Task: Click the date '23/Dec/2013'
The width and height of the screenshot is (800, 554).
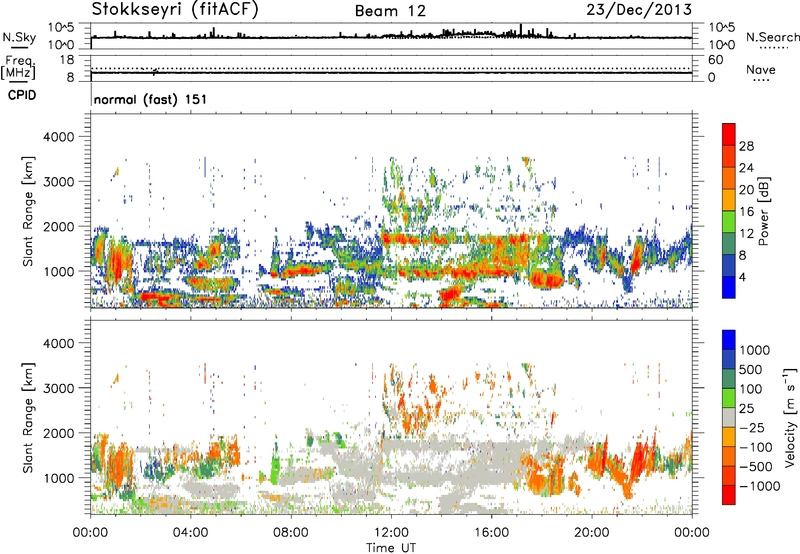Action: (639, 9)
